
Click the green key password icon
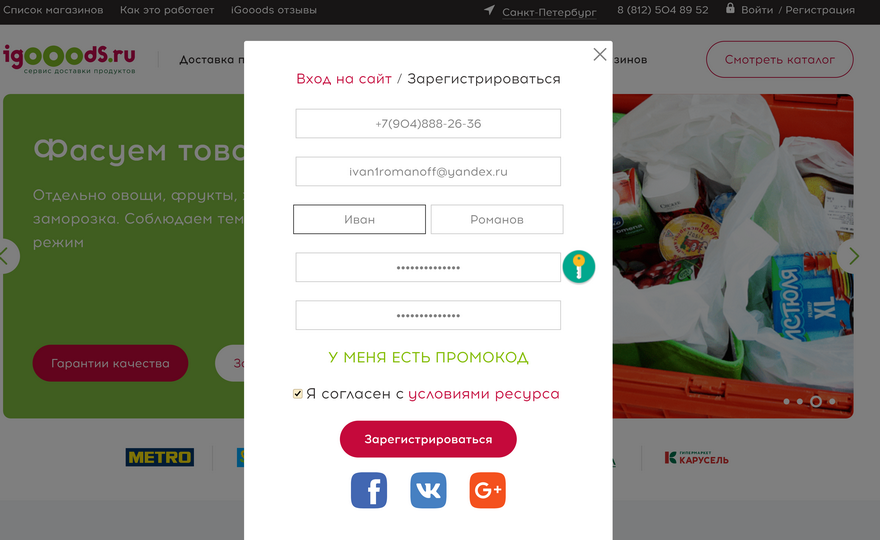(579, 267)
